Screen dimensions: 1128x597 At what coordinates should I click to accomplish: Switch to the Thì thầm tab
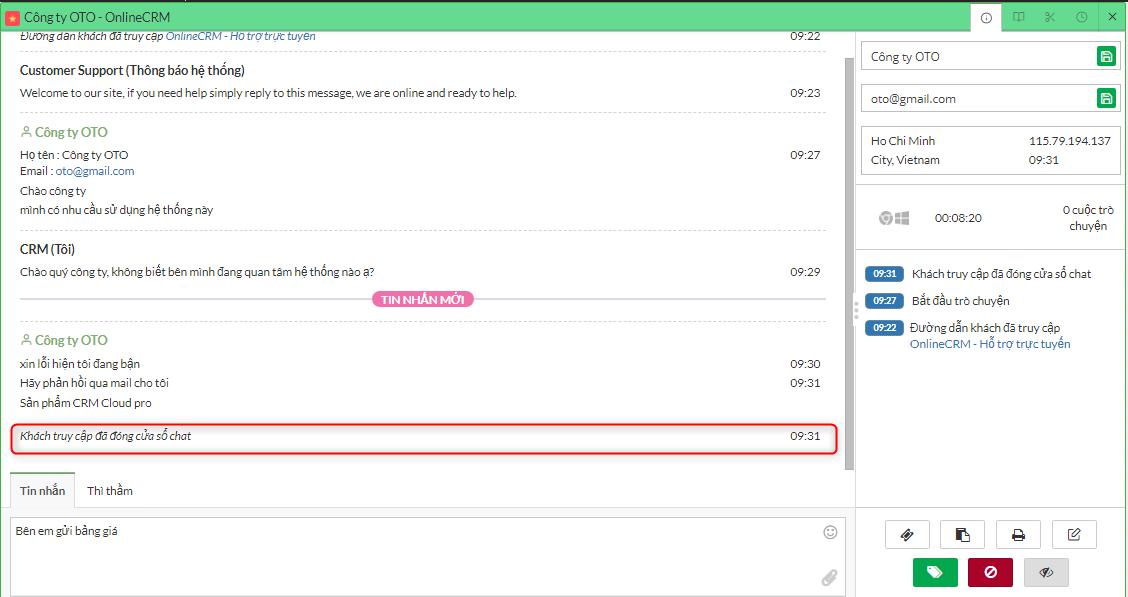(x=109, y=491)
